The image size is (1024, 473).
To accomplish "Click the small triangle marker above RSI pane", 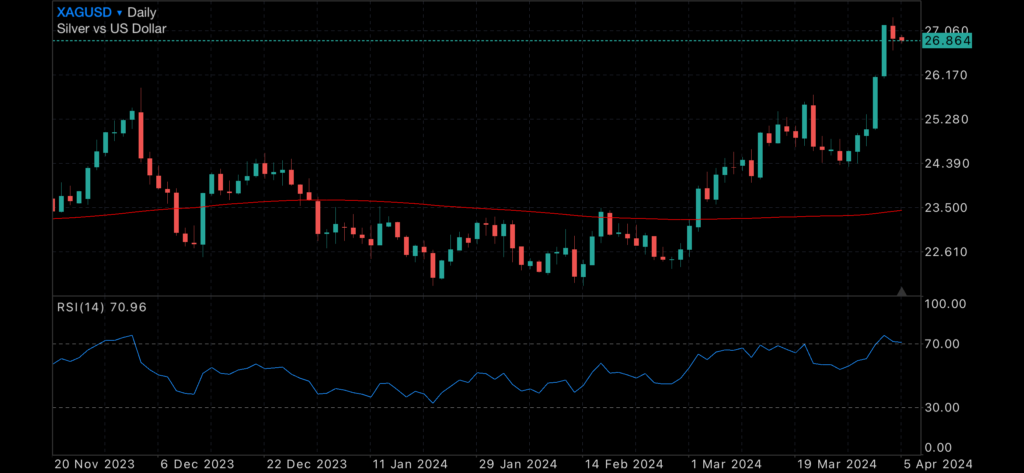I will tap(902, 291).
